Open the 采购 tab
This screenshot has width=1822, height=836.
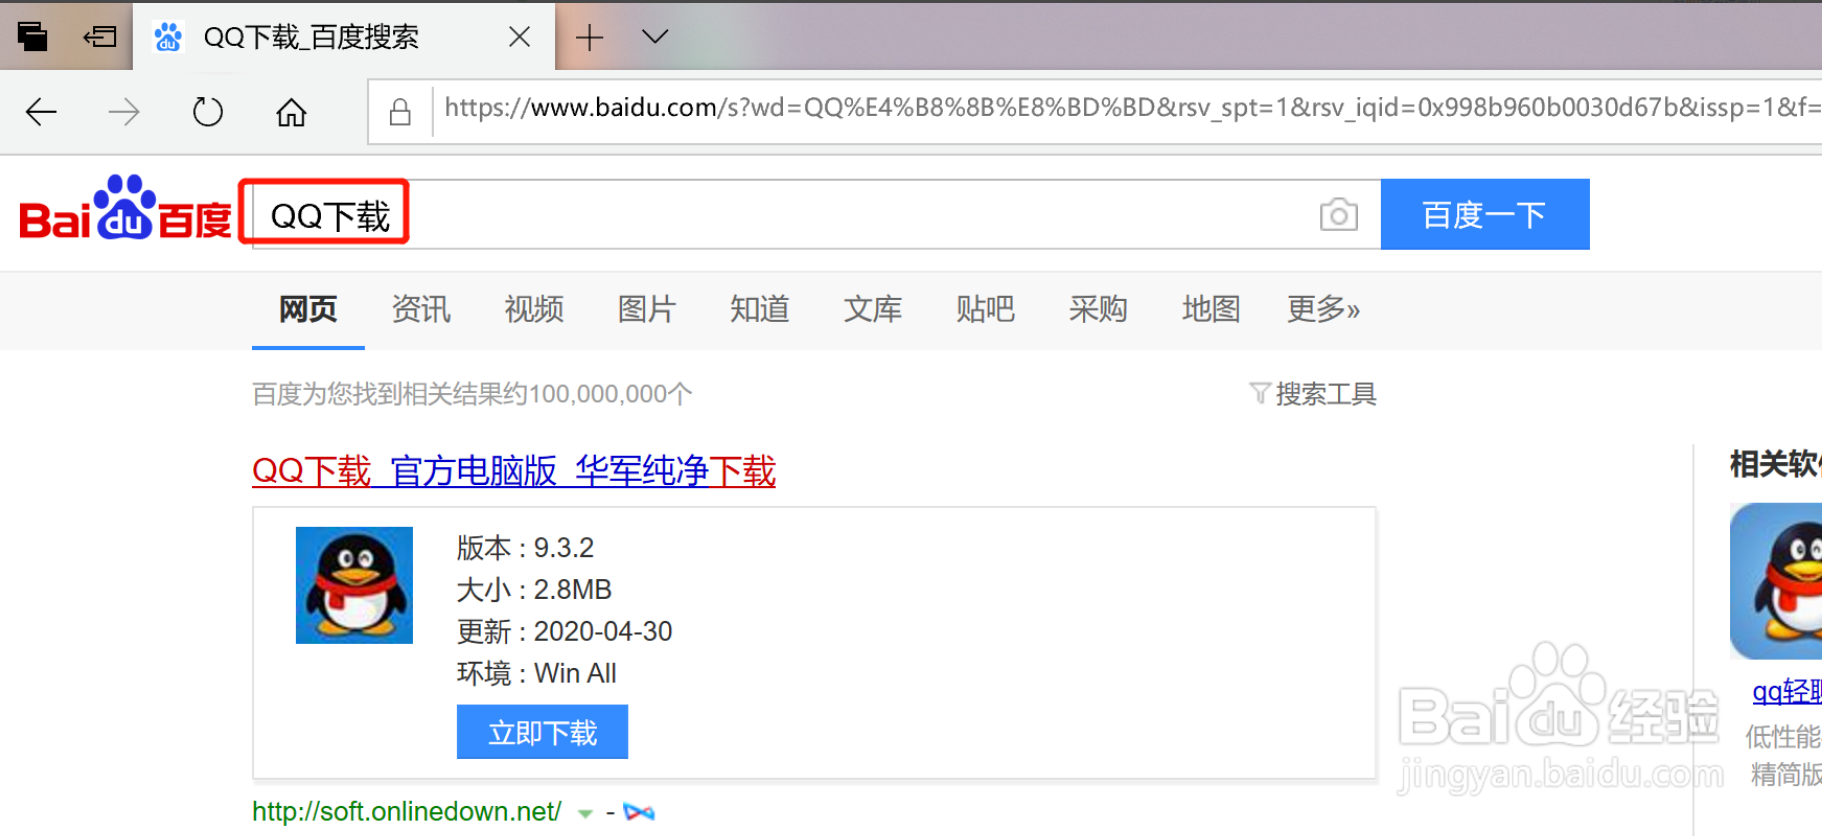tap(1098, 309)
